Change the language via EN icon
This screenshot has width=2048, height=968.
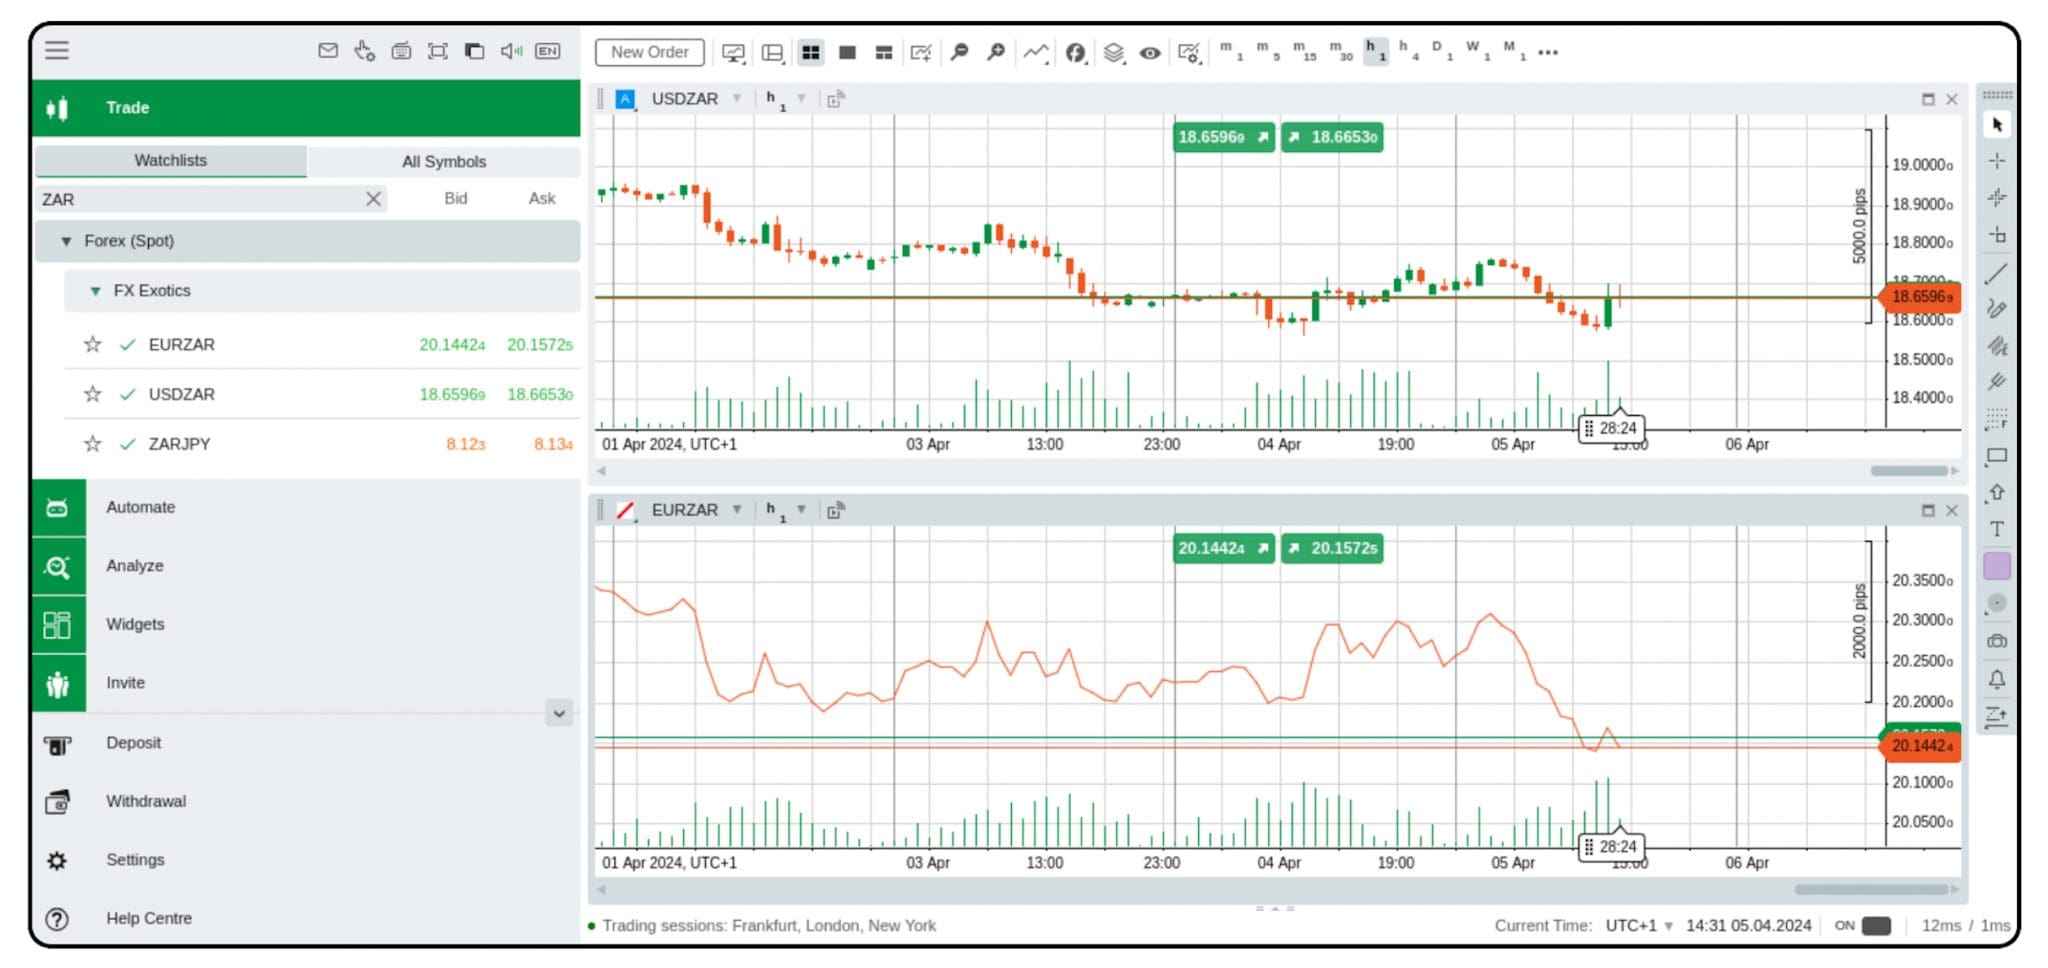tap(548, 50)
